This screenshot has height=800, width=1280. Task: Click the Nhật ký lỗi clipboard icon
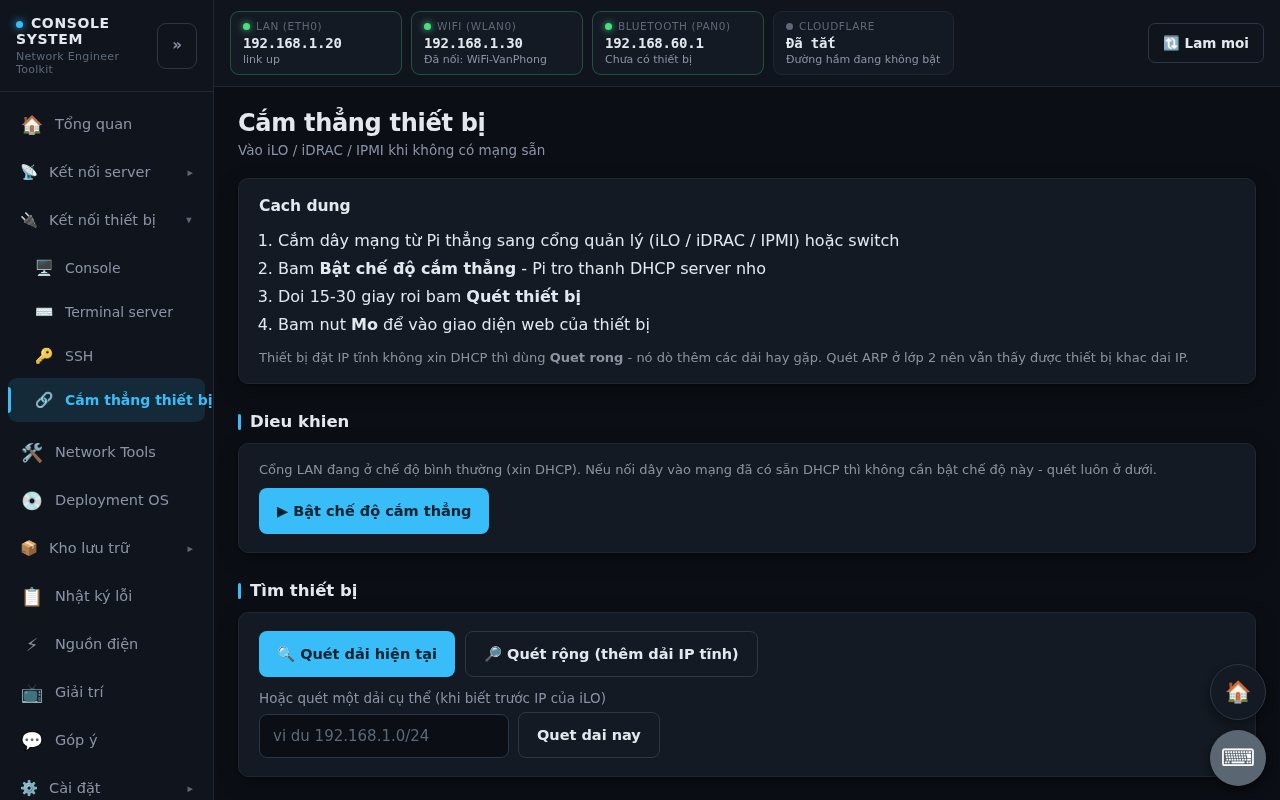[32, 597]
